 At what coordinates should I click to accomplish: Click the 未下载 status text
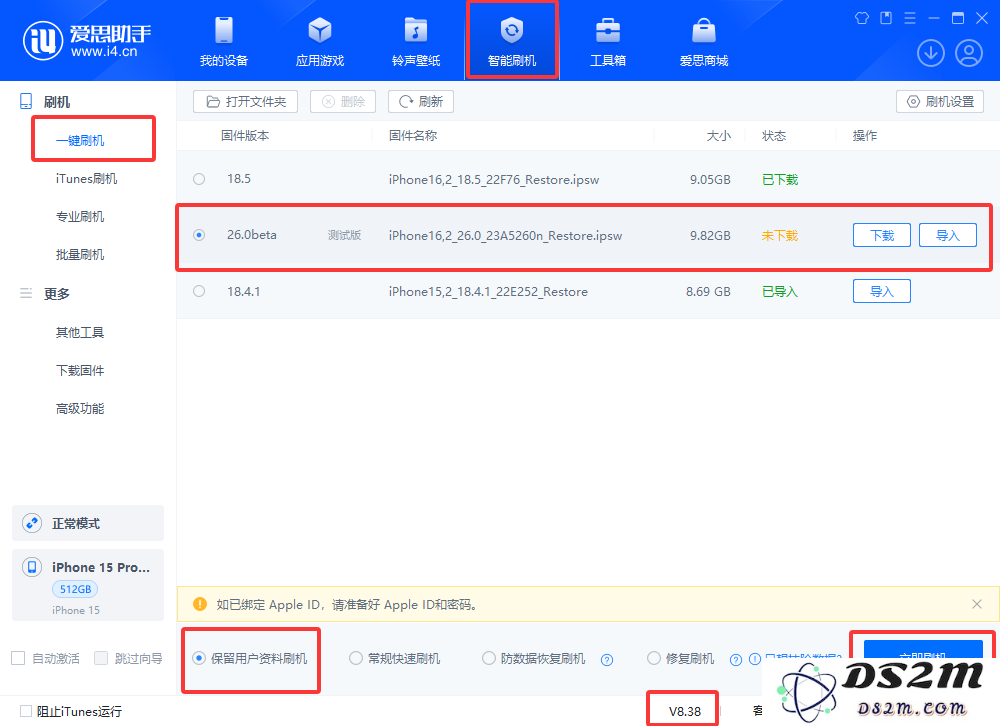click(x=779, y=235)
